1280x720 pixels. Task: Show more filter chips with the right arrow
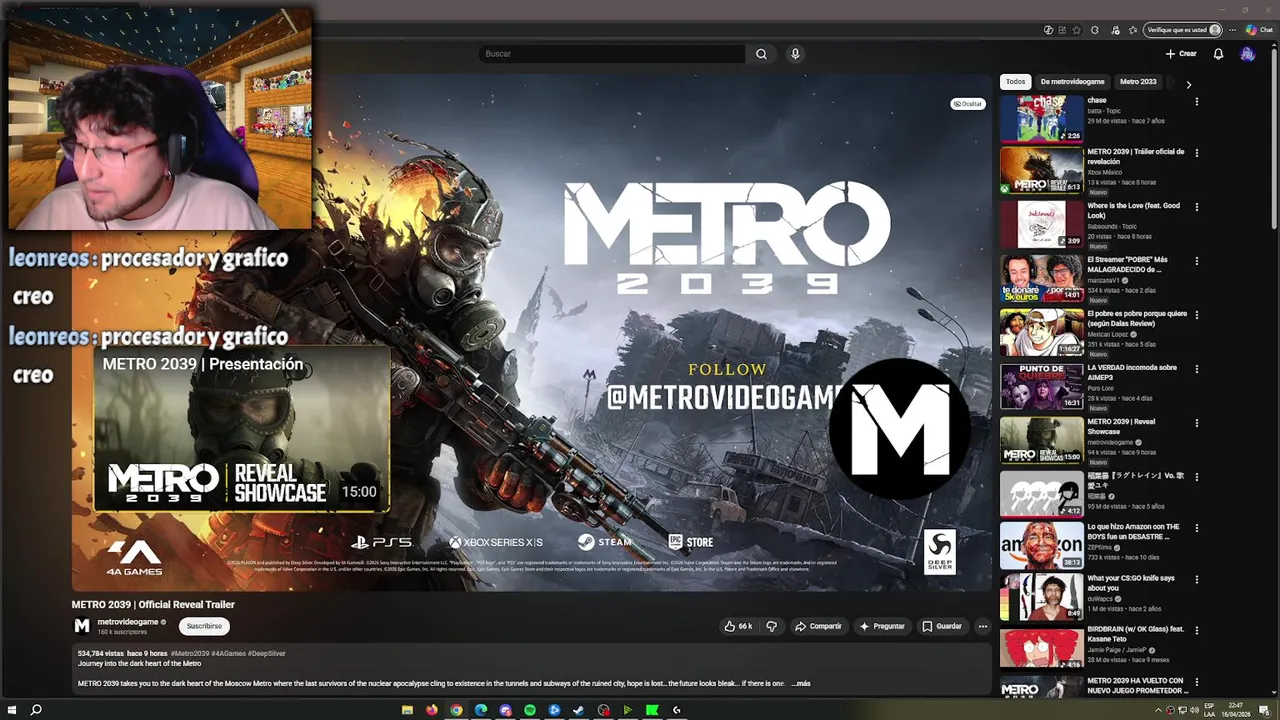tap(1188, 84)
